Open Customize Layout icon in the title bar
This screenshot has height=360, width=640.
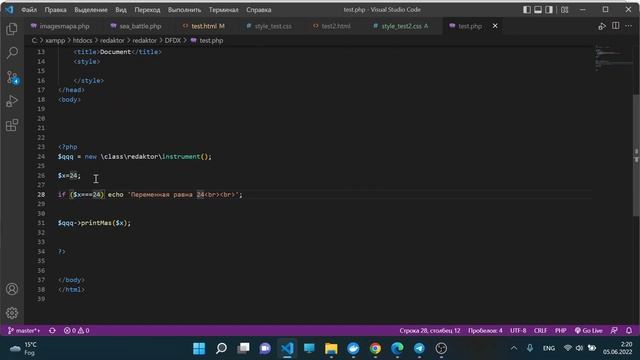click(x=564, y=9)
